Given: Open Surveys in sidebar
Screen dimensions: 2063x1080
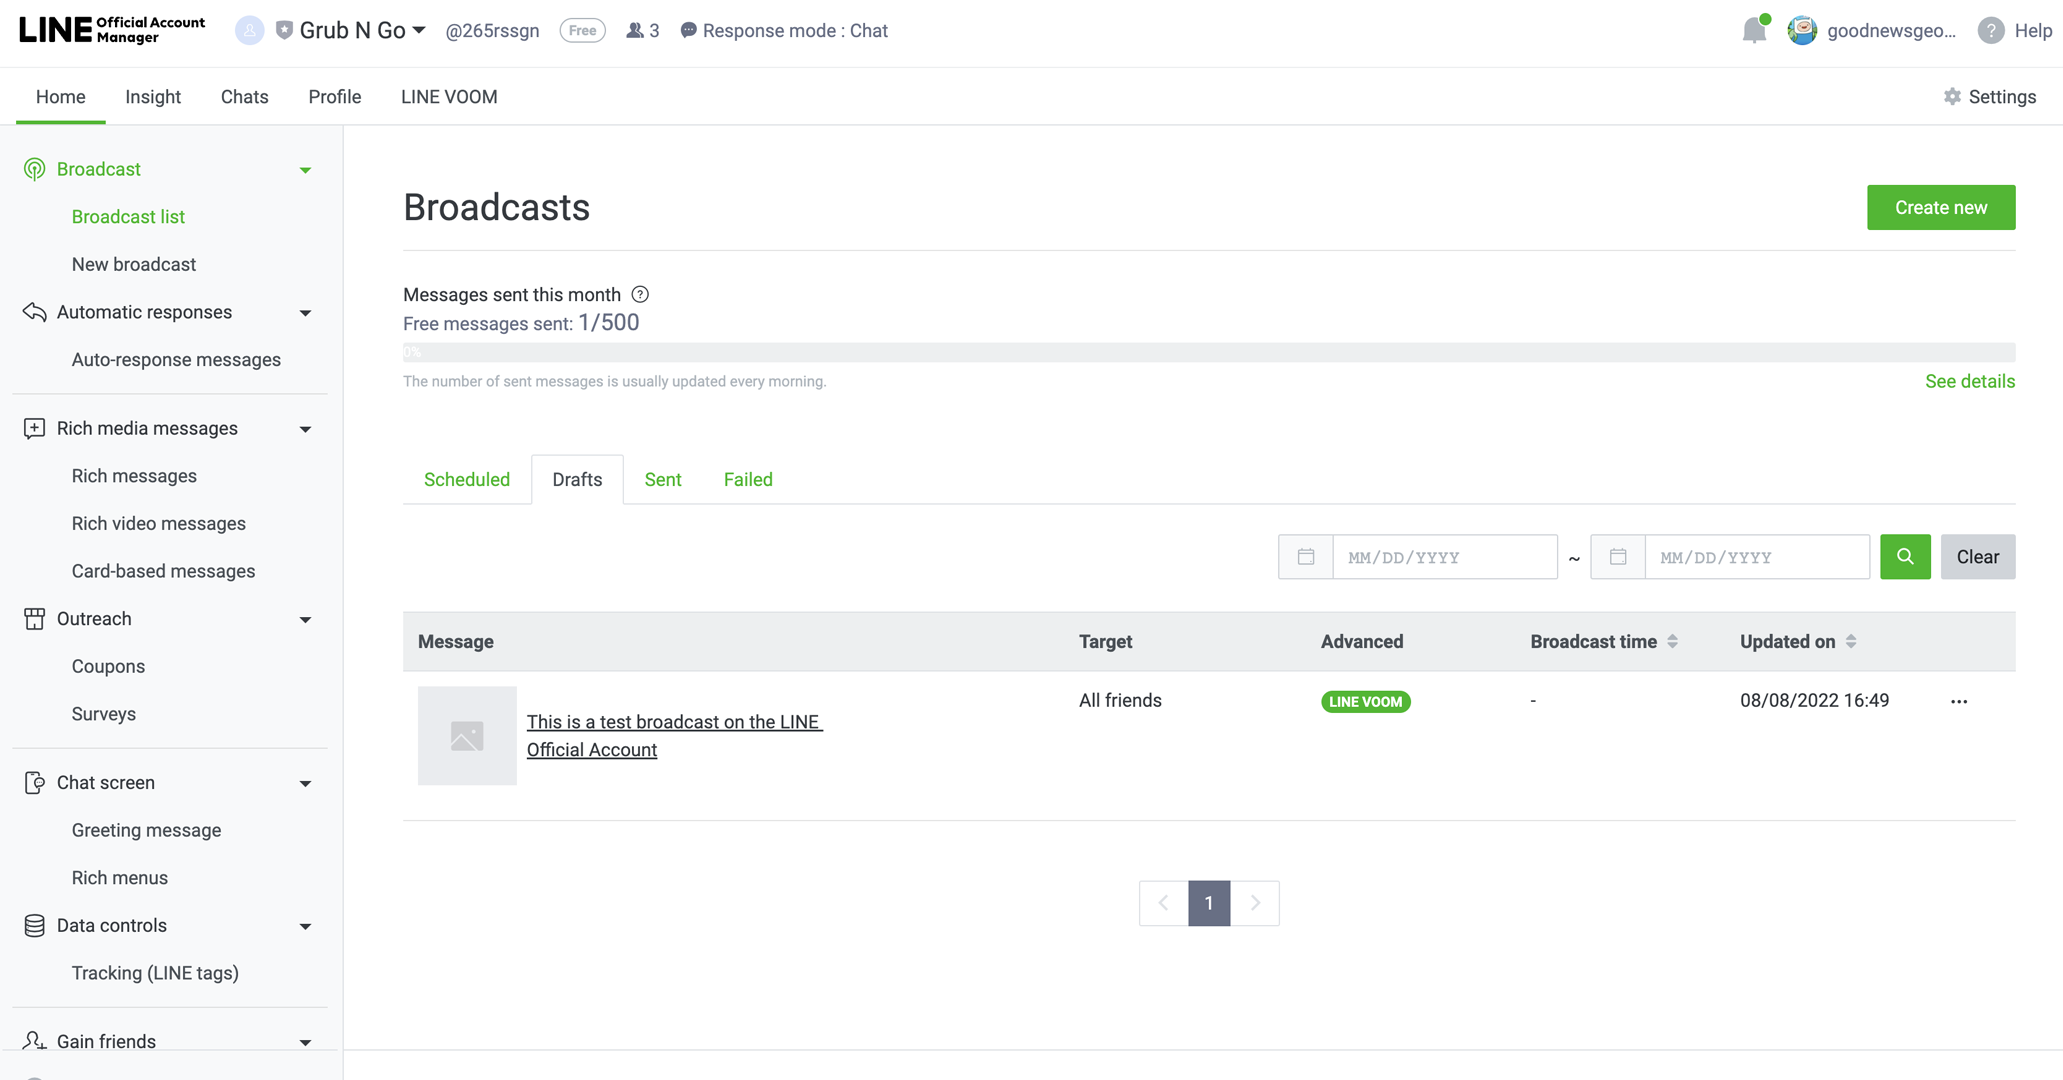Looking at the screenshot, I should (x=103, y=714).
